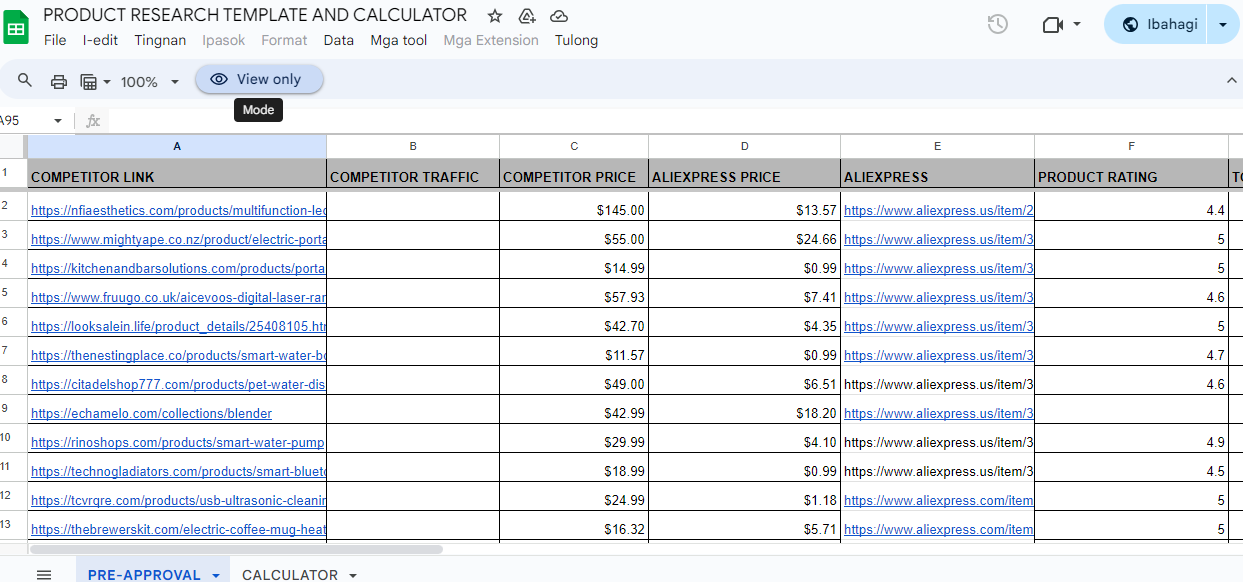Check the cloud save status icon

559,16
